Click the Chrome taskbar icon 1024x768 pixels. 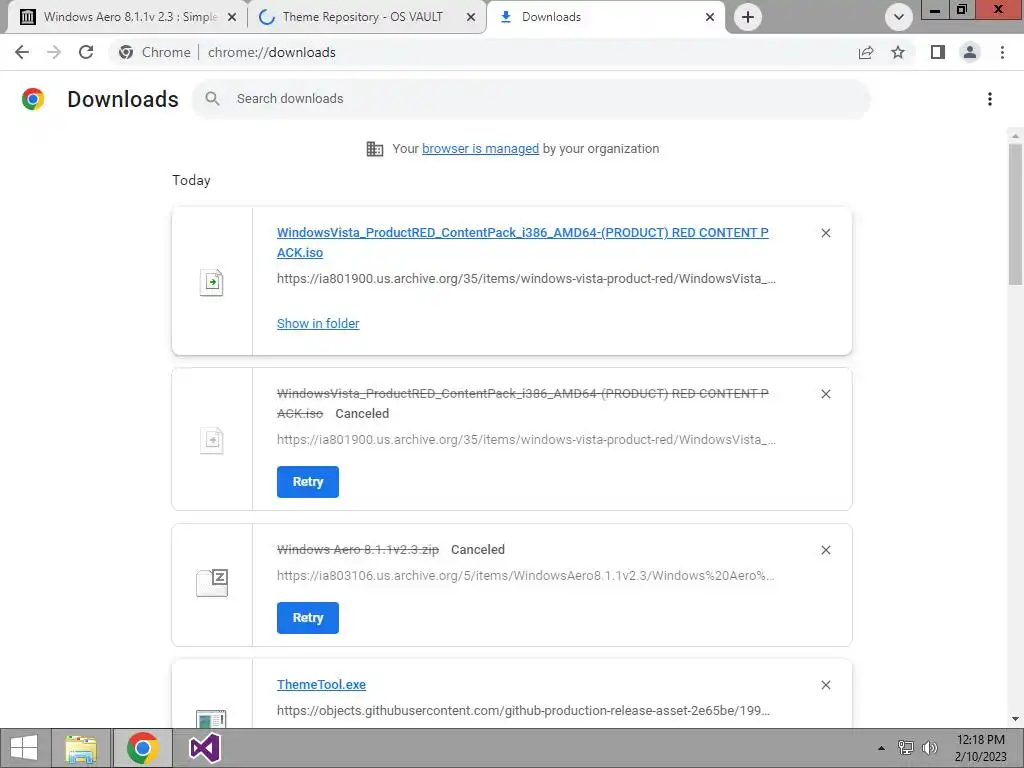pyautogui.click(x=142, y=748)
